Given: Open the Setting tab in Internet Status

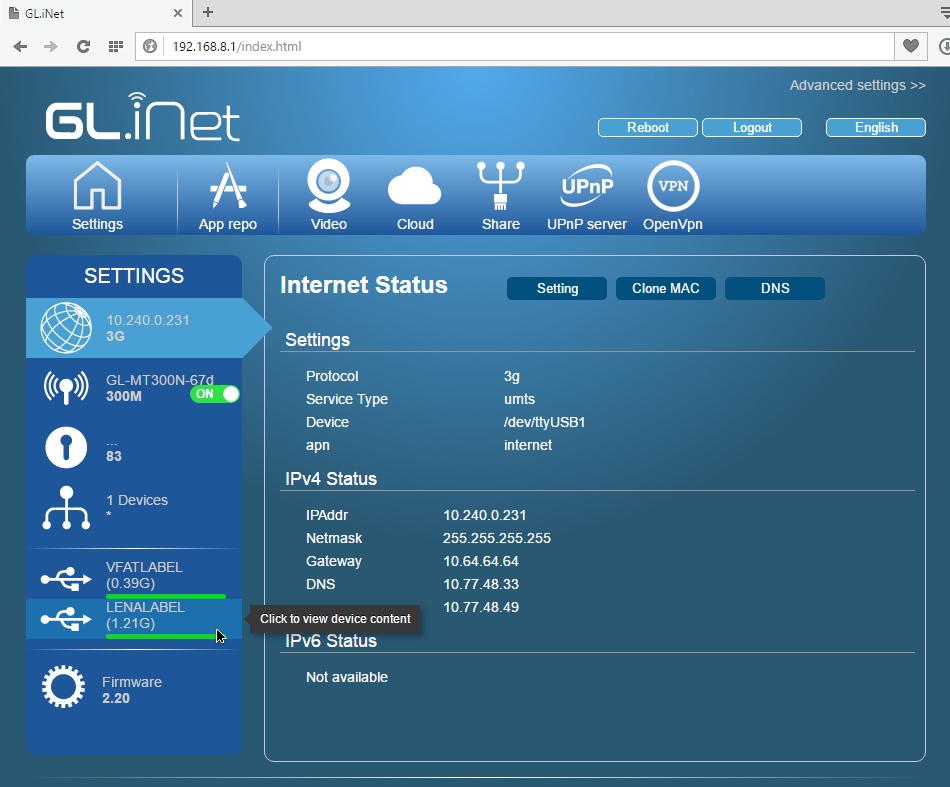Looking at the screenshot, I should pos(557,288).
